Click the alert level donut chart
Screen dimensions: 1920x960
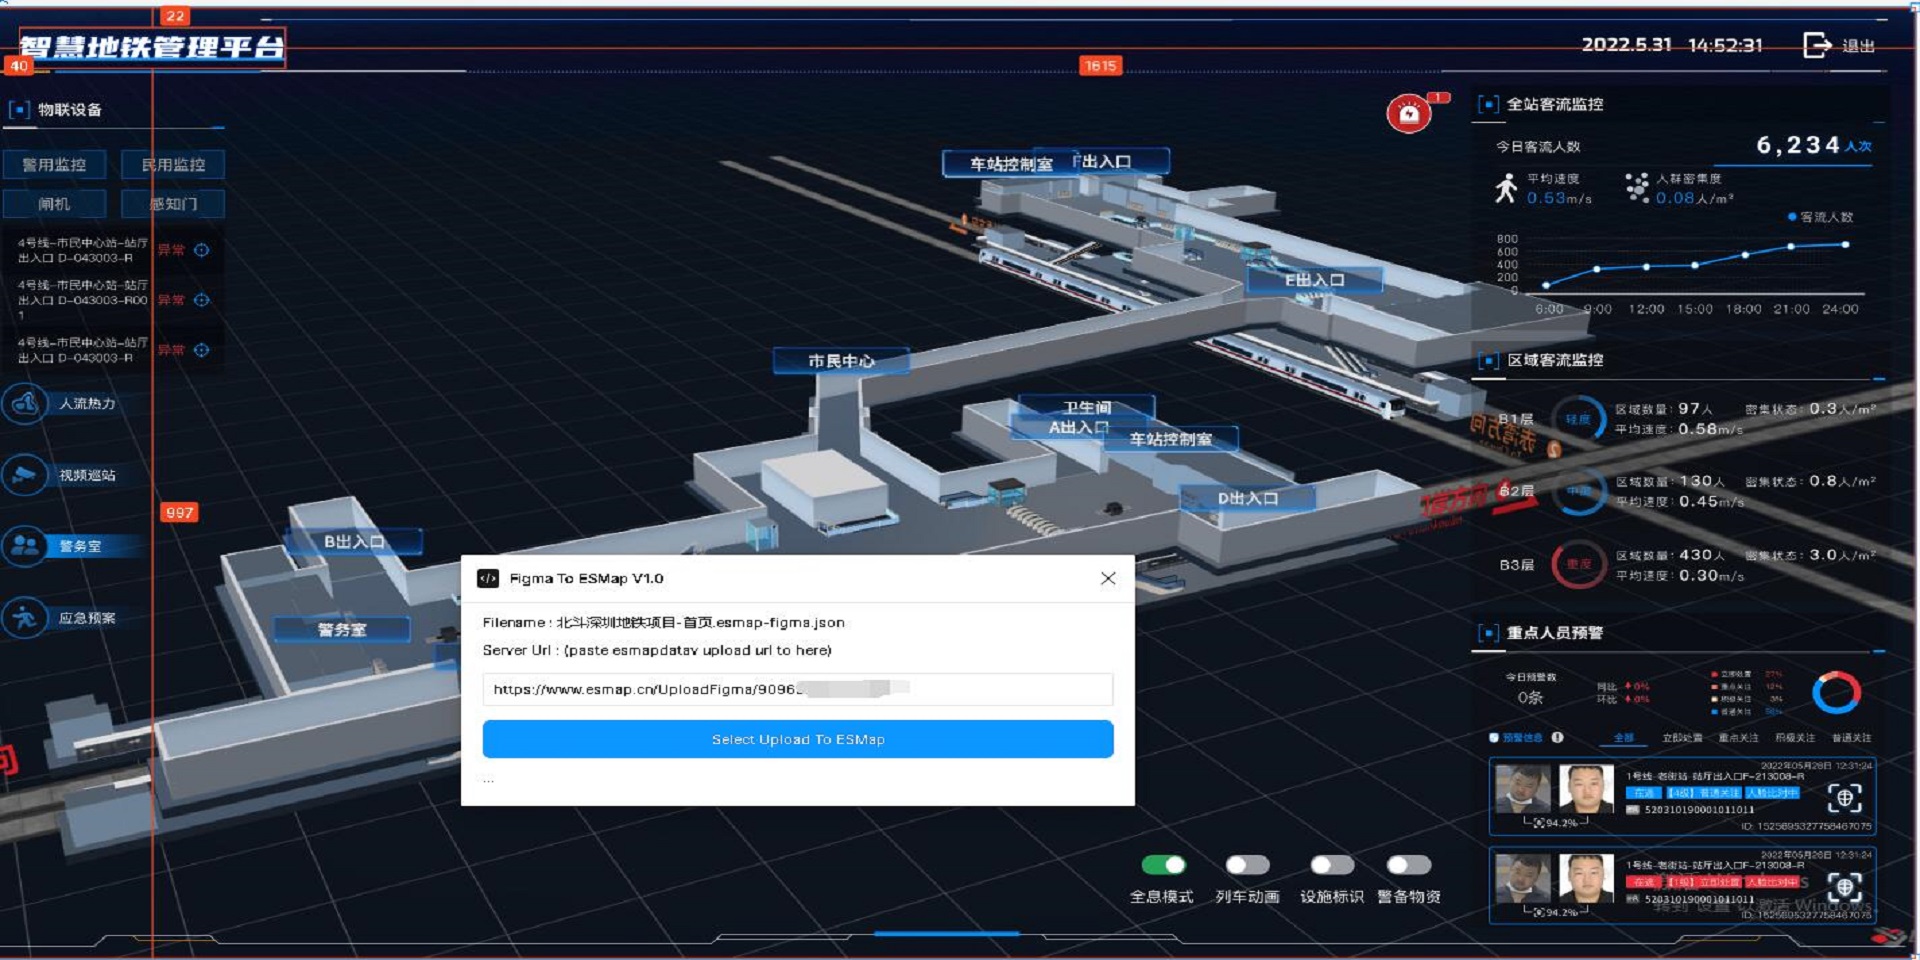tap(1836, 692)
